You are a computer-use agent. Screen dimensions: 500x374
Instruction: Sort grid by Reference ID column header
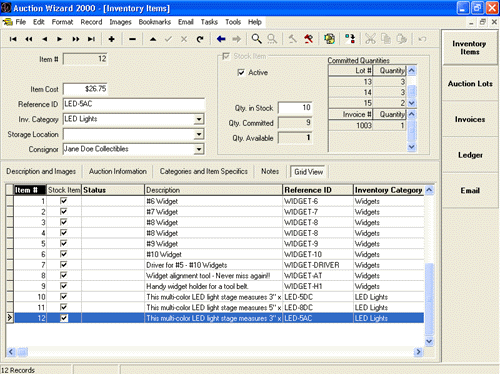[x=318, y=190]
